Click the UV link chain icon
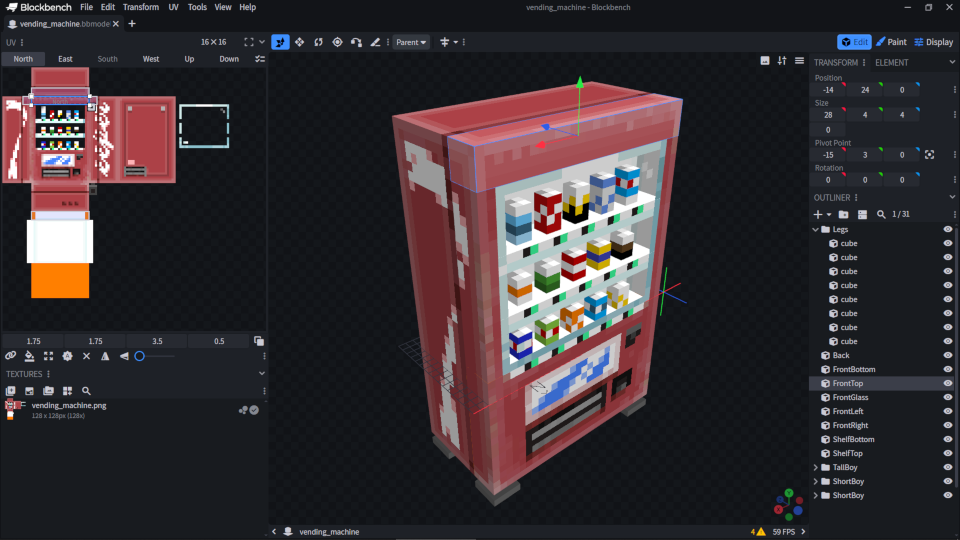This screenshot has width=960, height=540. tap(10, 356)
